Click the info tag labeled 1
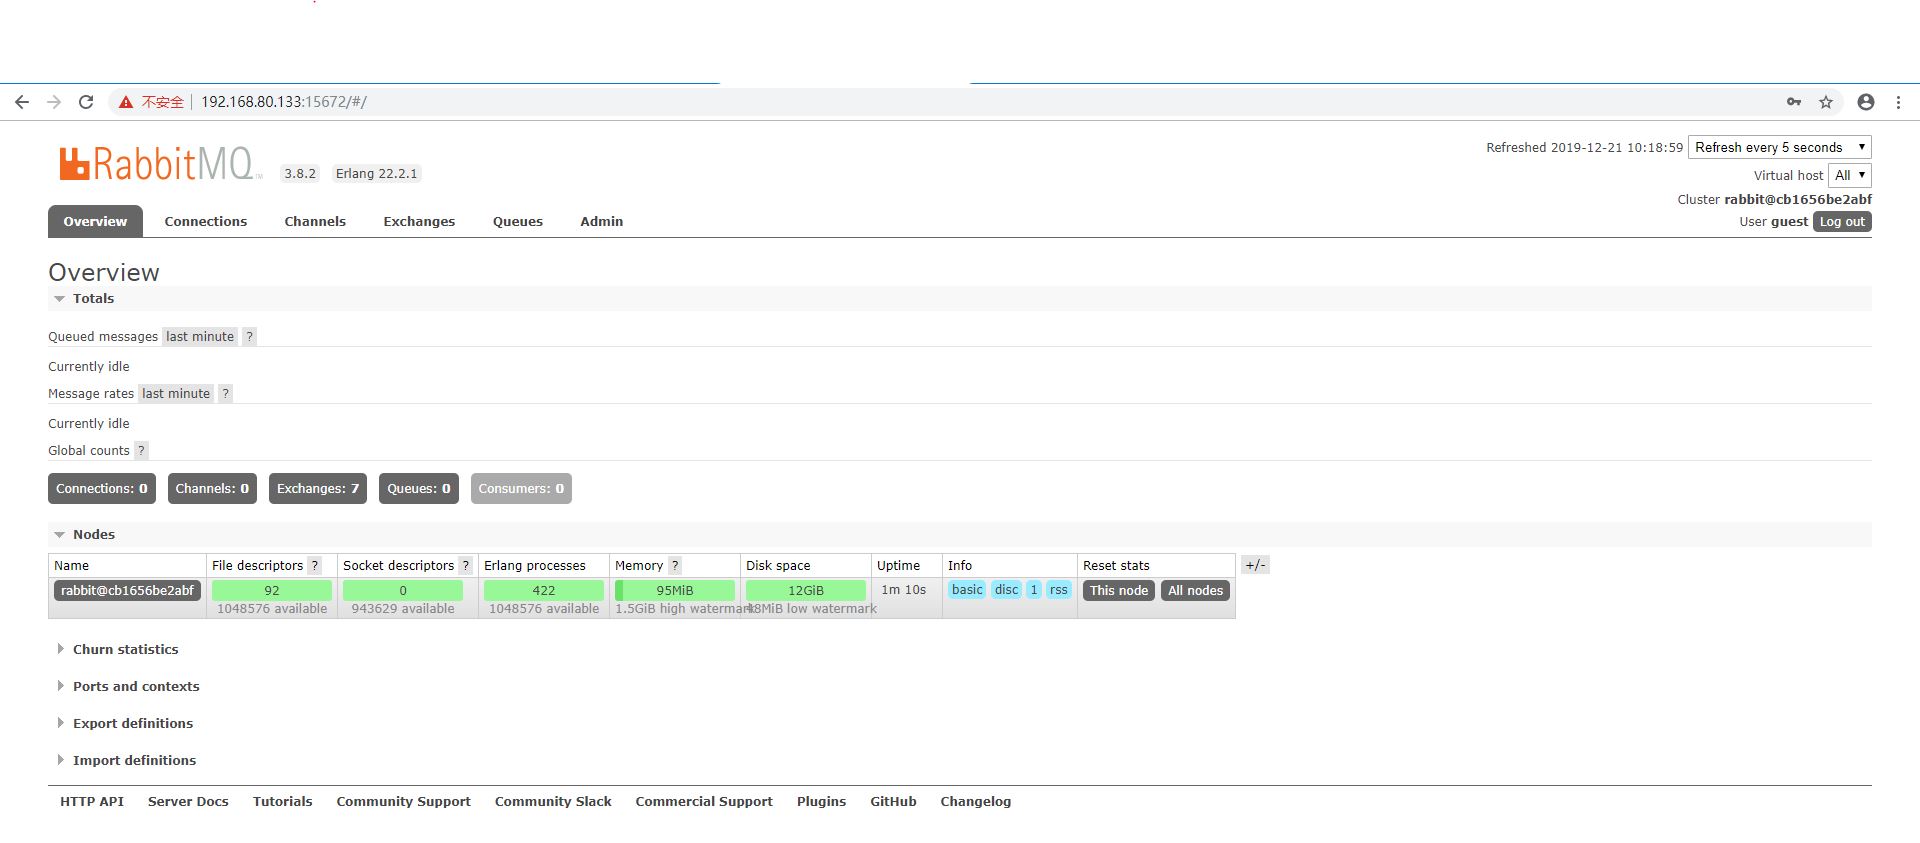1920x843 pixels. (1034, 590)
